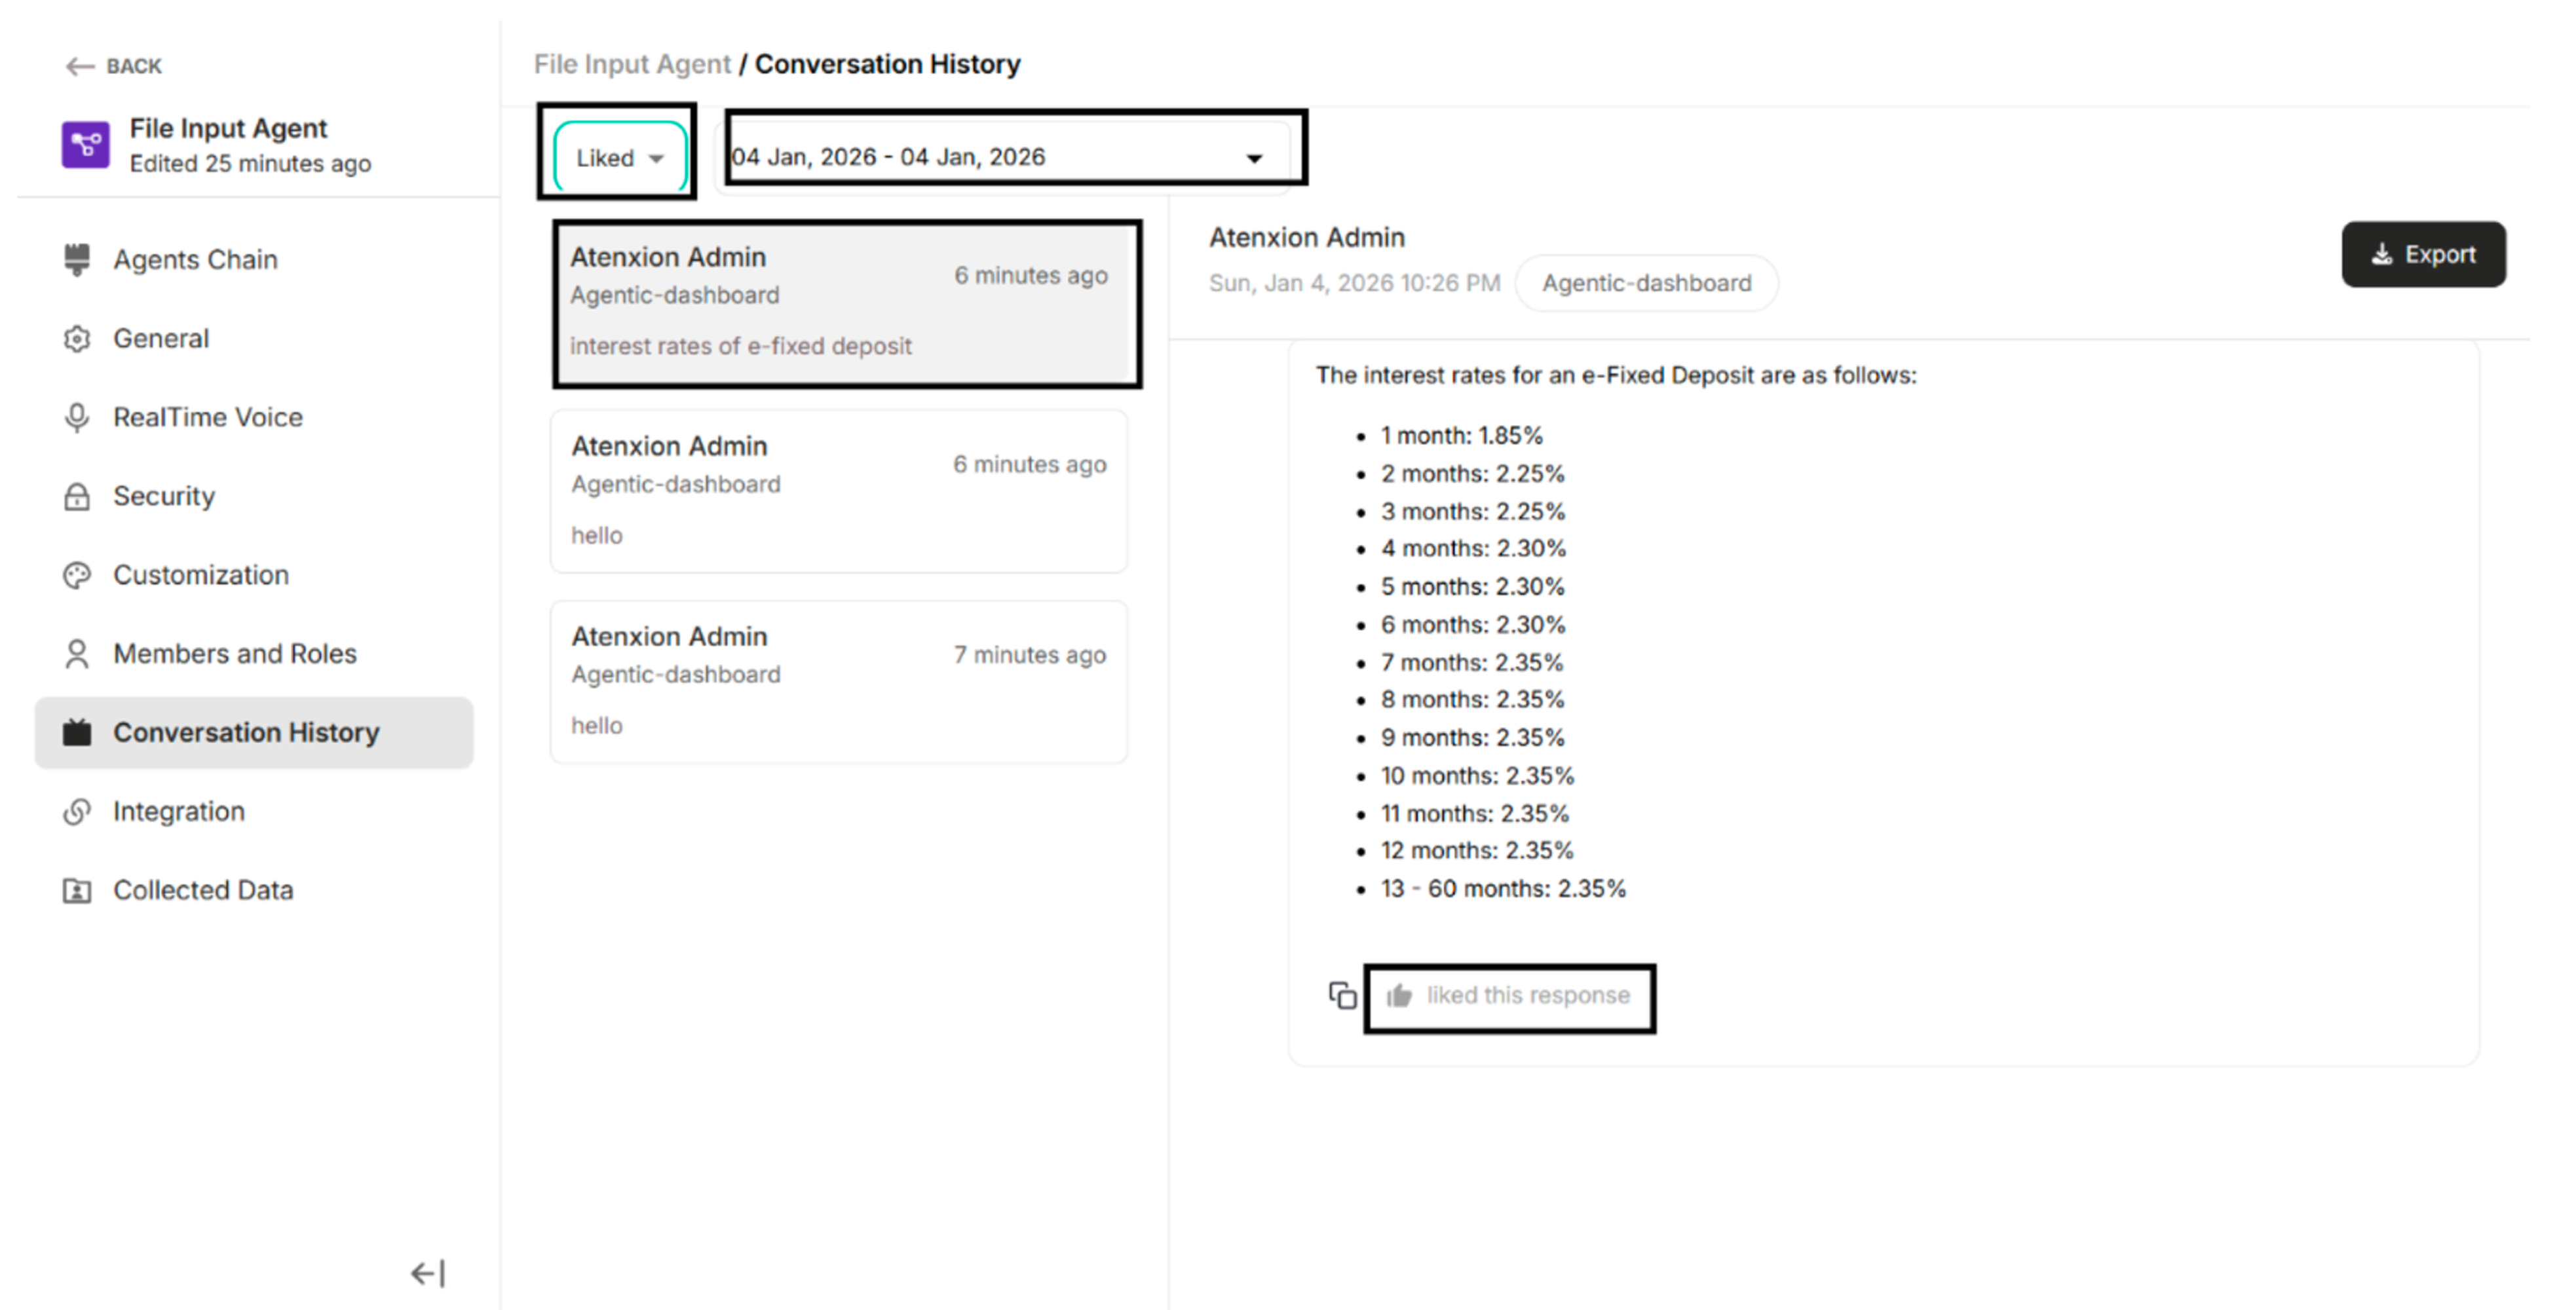
Task: Click the Agents Chain sidebar icon
Action: [77, 260]
